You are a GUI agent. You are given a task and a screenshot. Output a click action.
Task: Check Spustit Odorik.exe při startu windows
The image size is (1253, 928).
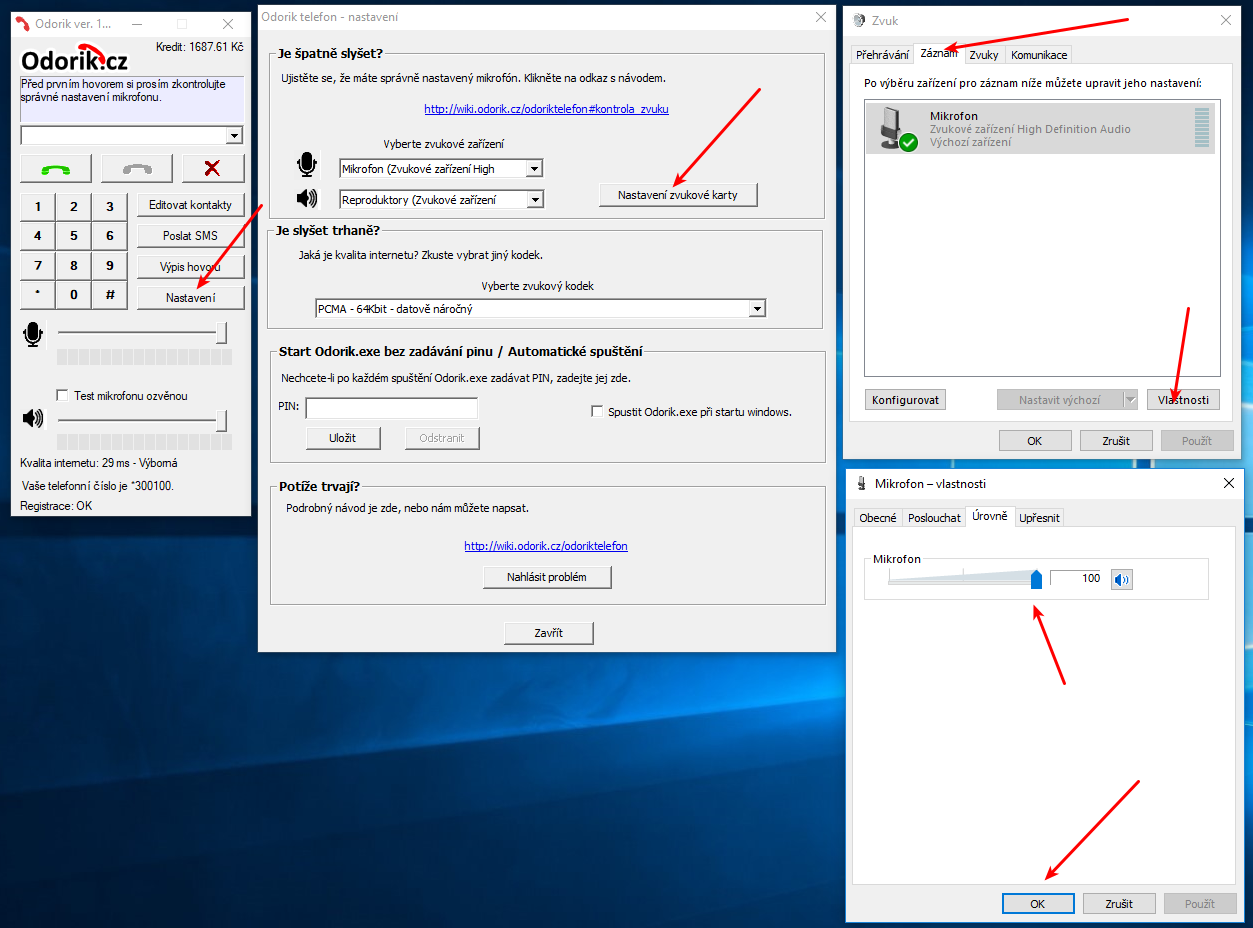click(x=597, y=411)
